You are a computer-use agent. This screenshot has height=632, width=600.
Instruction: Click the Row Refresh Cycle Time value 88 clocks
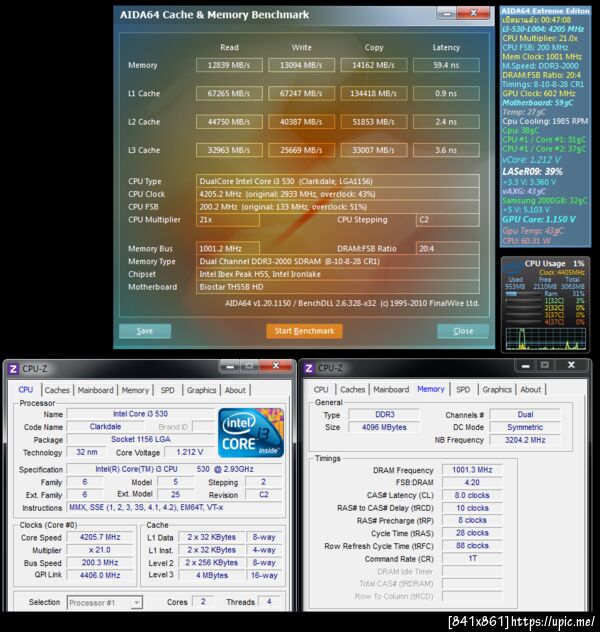(472, 546)
